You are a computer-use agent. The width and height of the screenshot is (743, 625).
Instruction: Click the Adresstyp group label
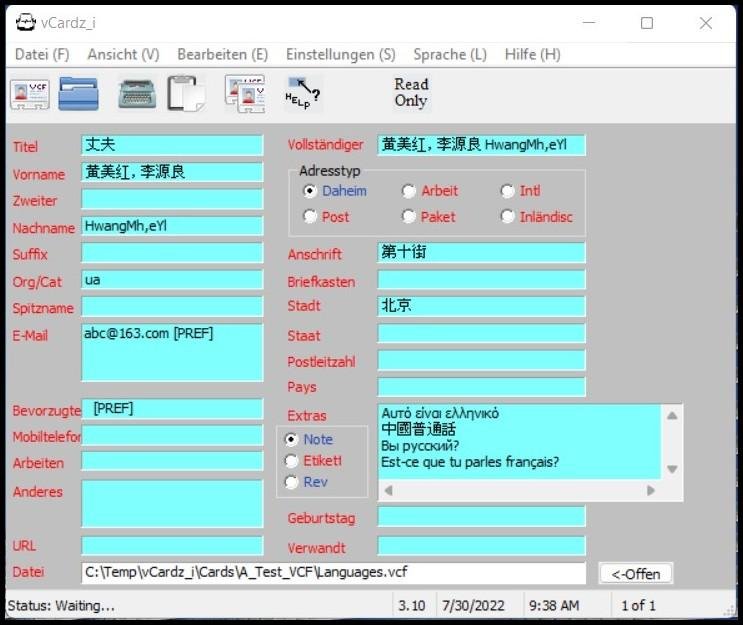pos(329,171)
